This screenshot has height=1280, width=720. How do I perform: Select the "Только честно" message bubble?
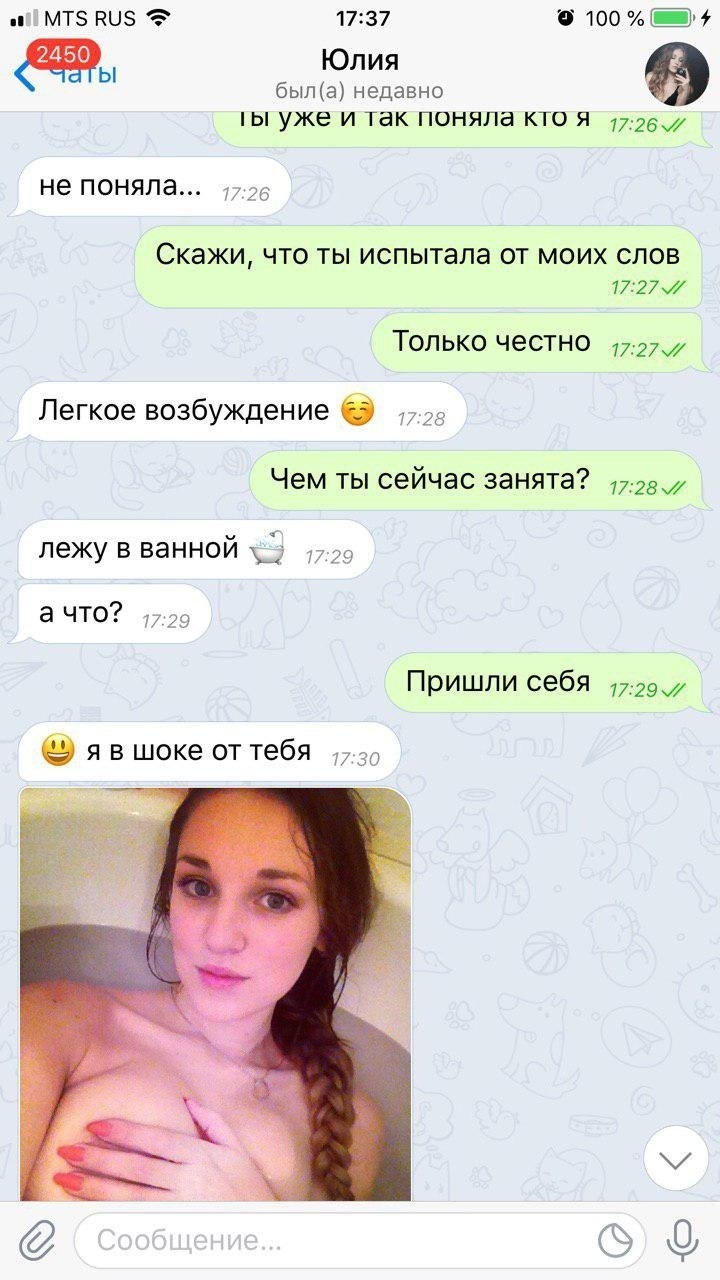coord(537,342)
